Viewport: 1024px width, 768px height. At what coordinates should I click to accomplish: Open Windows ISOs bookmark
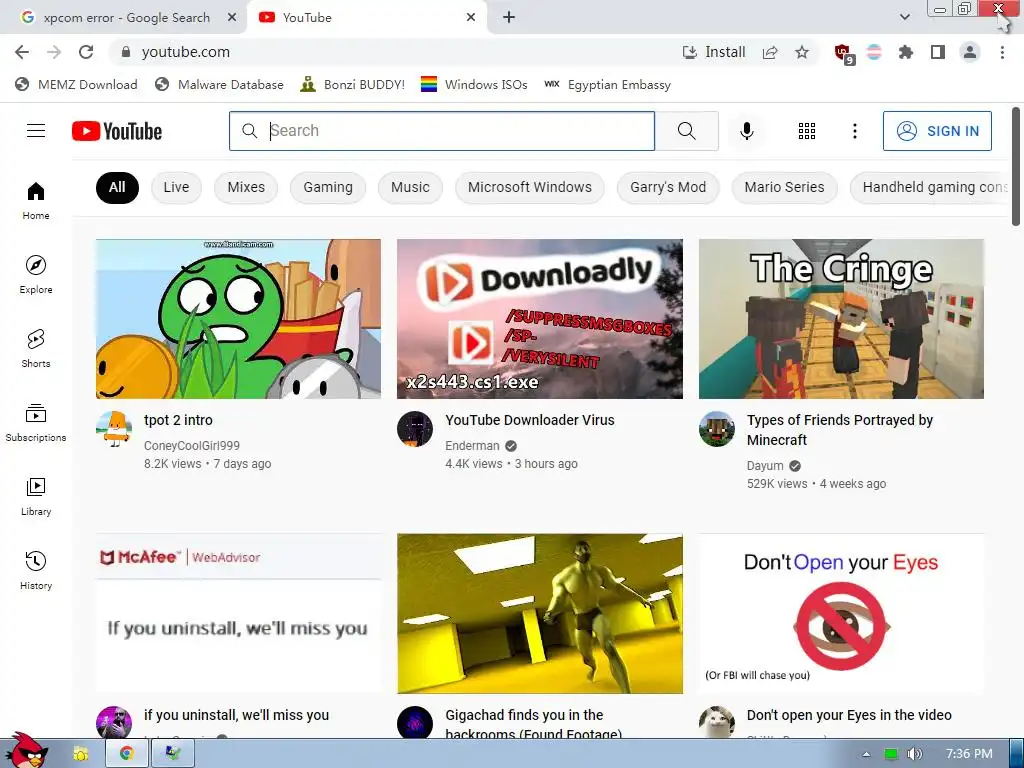point(474,85)
